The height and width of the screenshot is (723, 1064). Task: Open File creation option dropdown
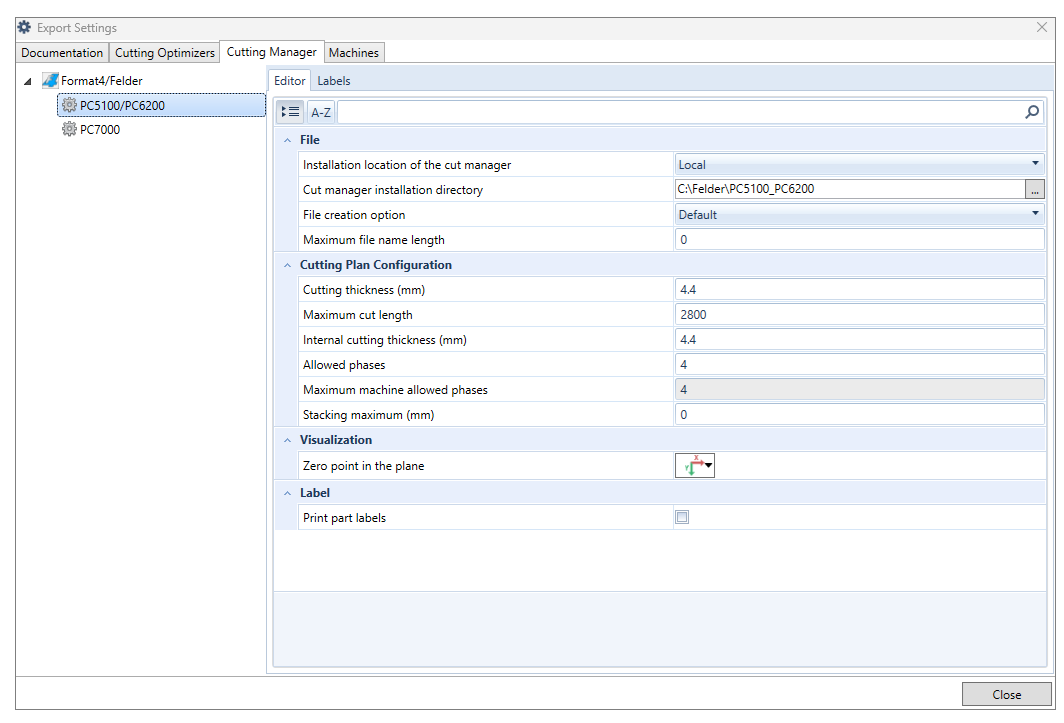(x=859, y=215)
